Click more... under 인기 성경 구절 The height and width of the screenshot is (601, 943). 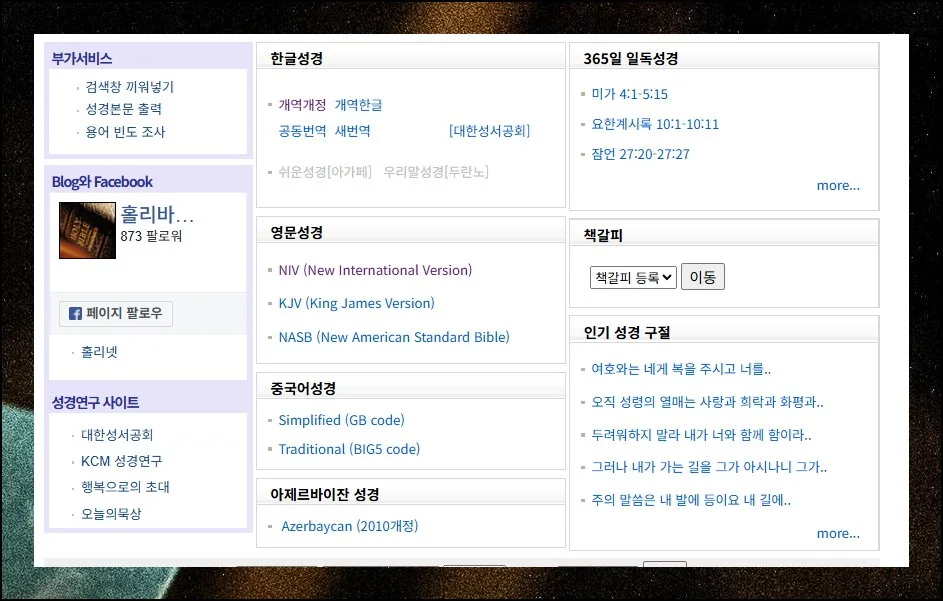837,533
